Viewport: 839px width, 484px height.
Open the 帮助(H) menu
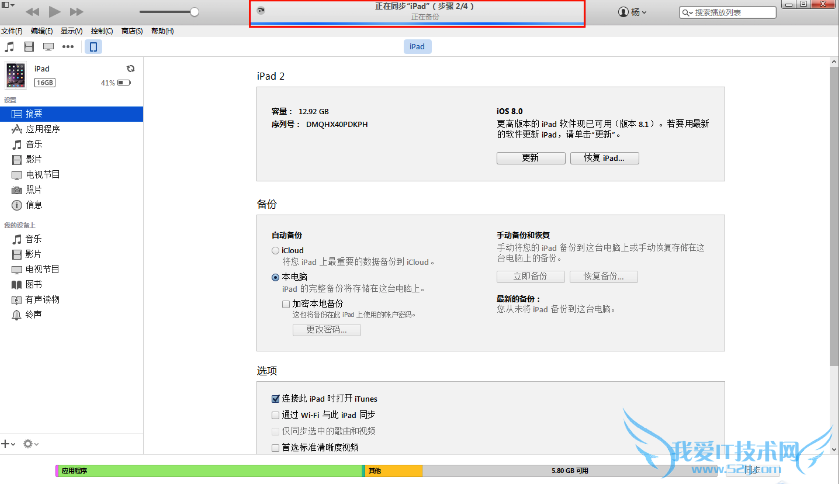(x=162, y=31)
